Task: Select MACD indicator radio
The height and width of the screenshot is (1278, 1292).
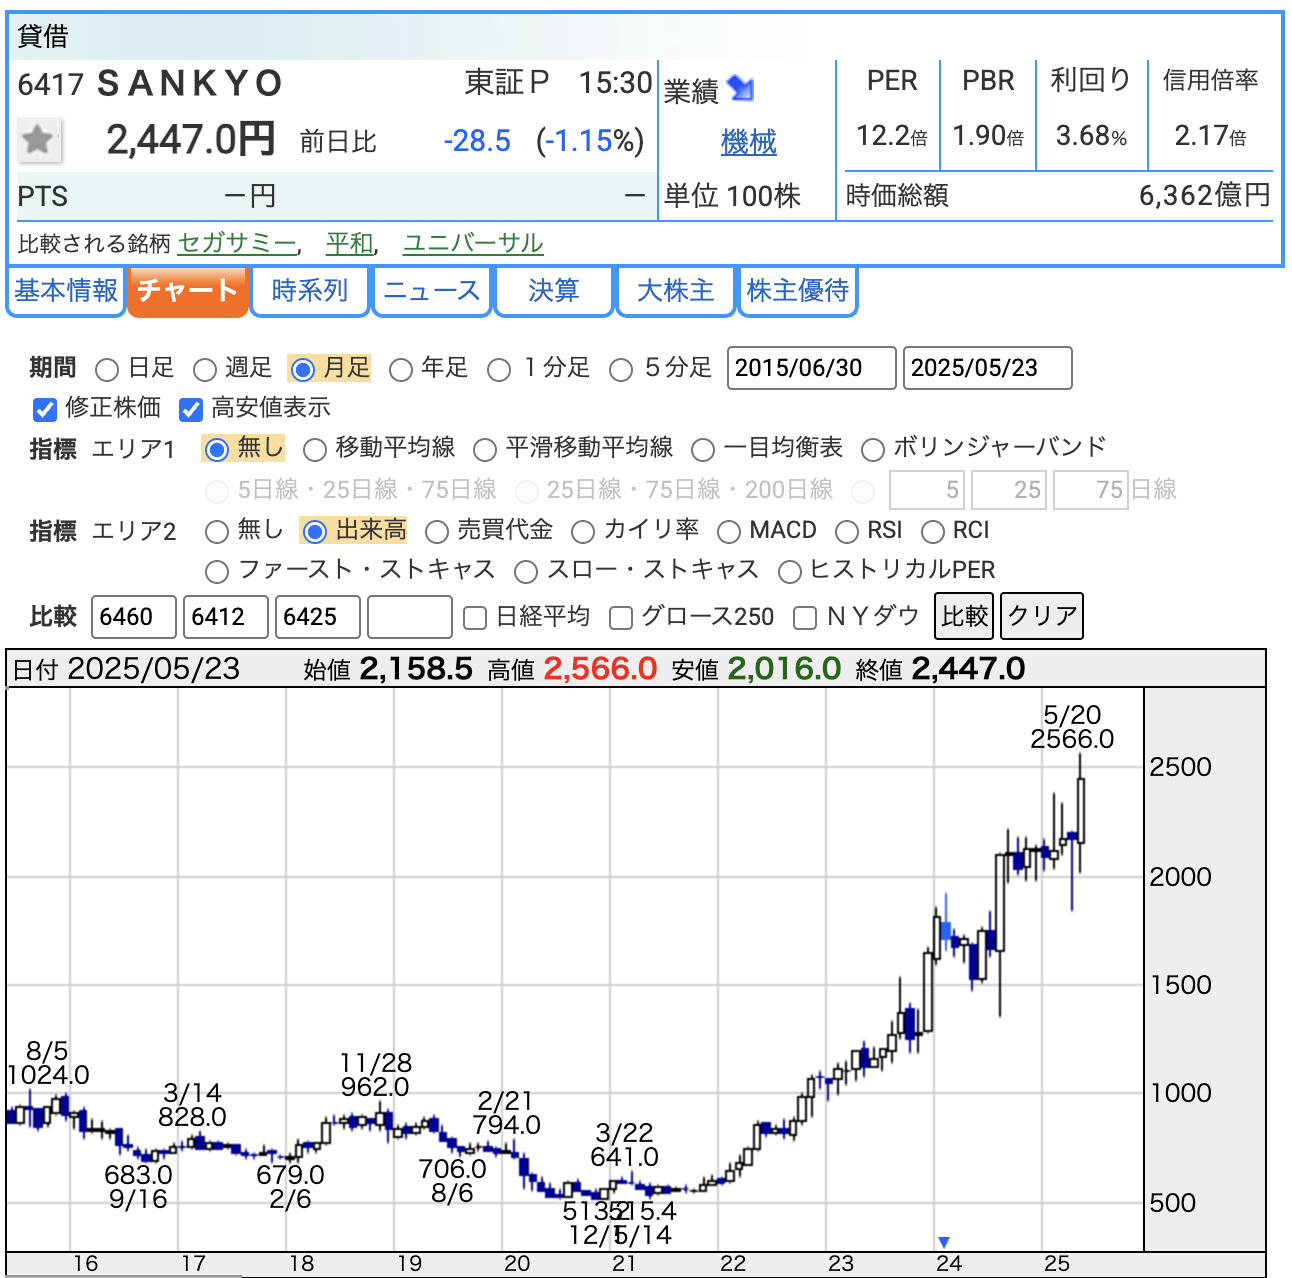Action: coord(729,531)
